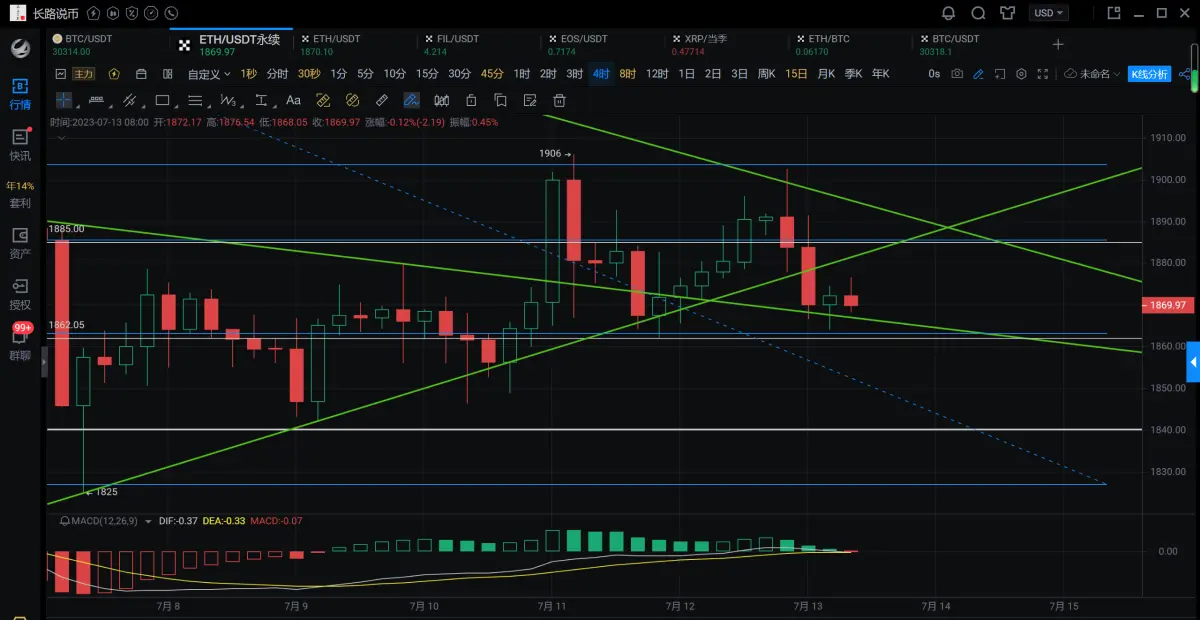Toggle the drawing pencil tool in the top bar
The height and width of the screenshot is (620, 1200).
coord(978,74)
